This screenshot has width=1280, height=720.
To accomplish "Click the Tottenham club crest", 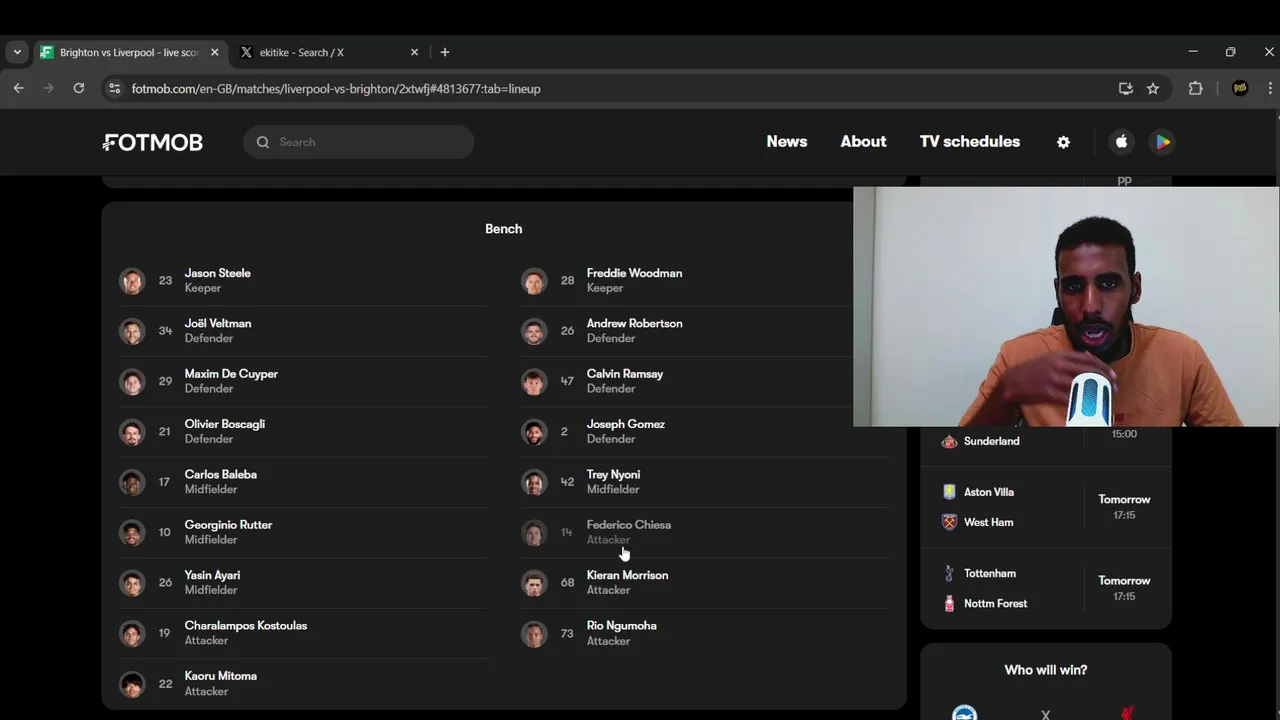I will [x=949, y=573].
